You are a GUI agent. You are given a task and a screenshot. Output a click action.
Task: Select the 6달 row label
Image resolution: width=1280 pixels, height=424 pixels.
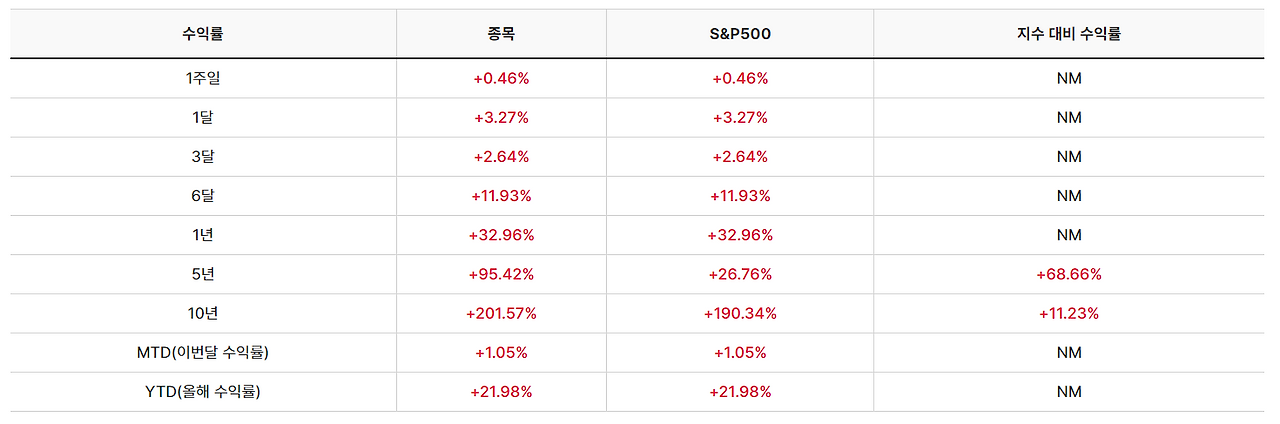pyautogui.click(x=203, y=196)
